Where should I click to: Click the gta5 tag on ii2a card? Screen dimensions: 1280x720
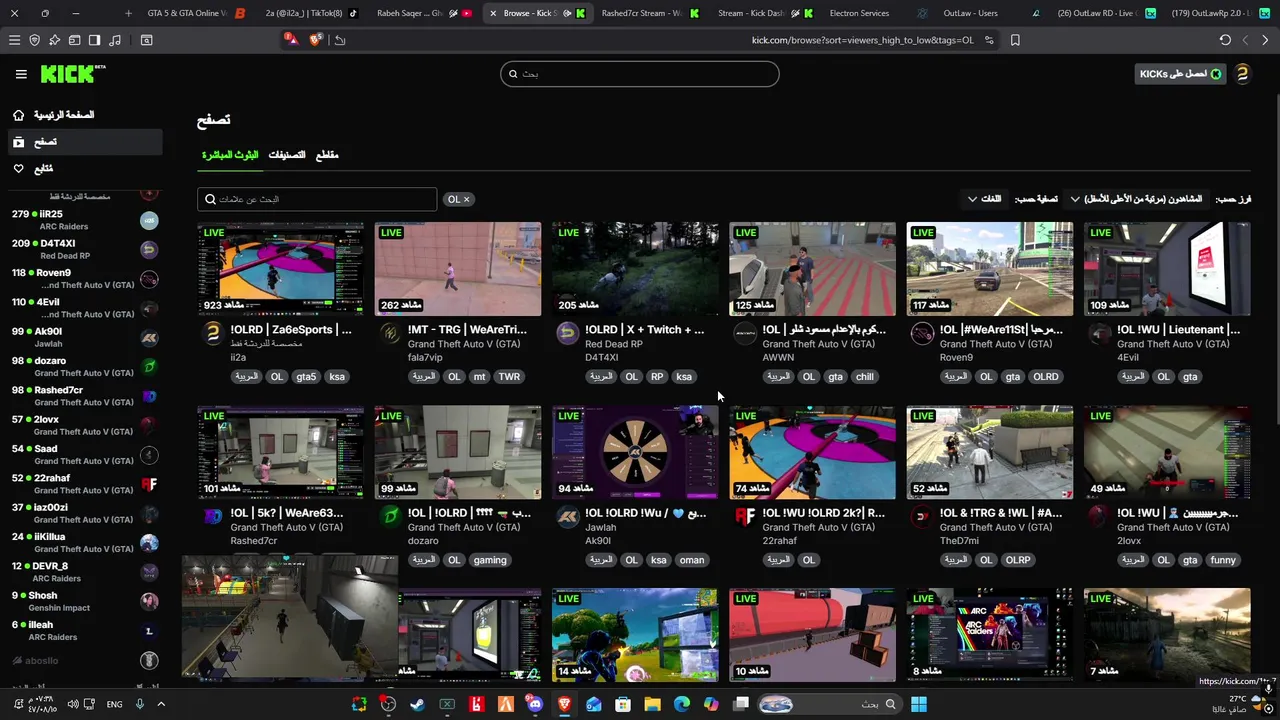tap(306, 377)
